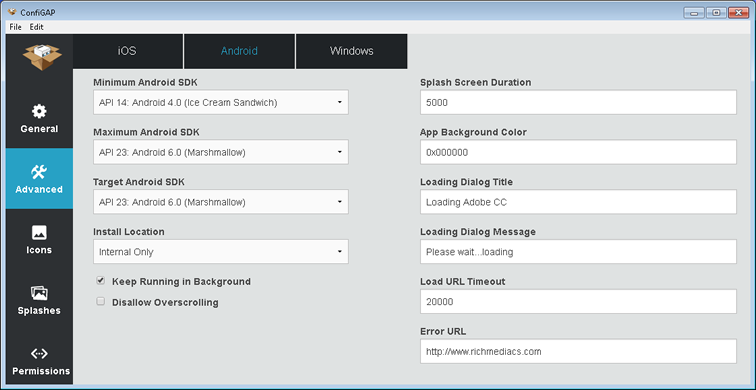Screen dimensions: 756x390
Task: Expand the Minimum Android SDK dropdown
Action: click(x=221, y=102)
